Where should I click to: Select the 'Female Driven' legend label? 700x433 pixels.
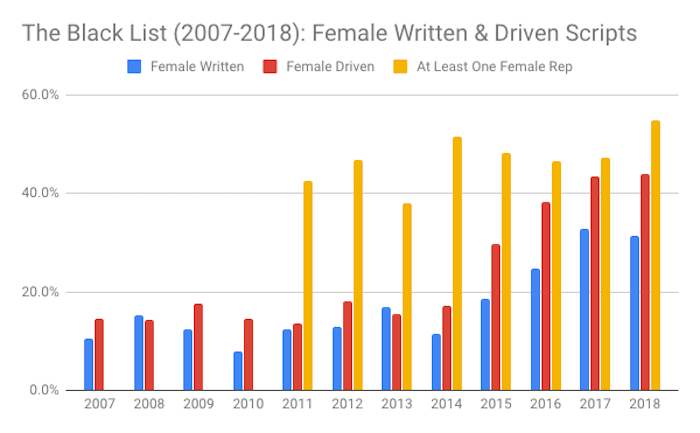[x=330, y=67]
